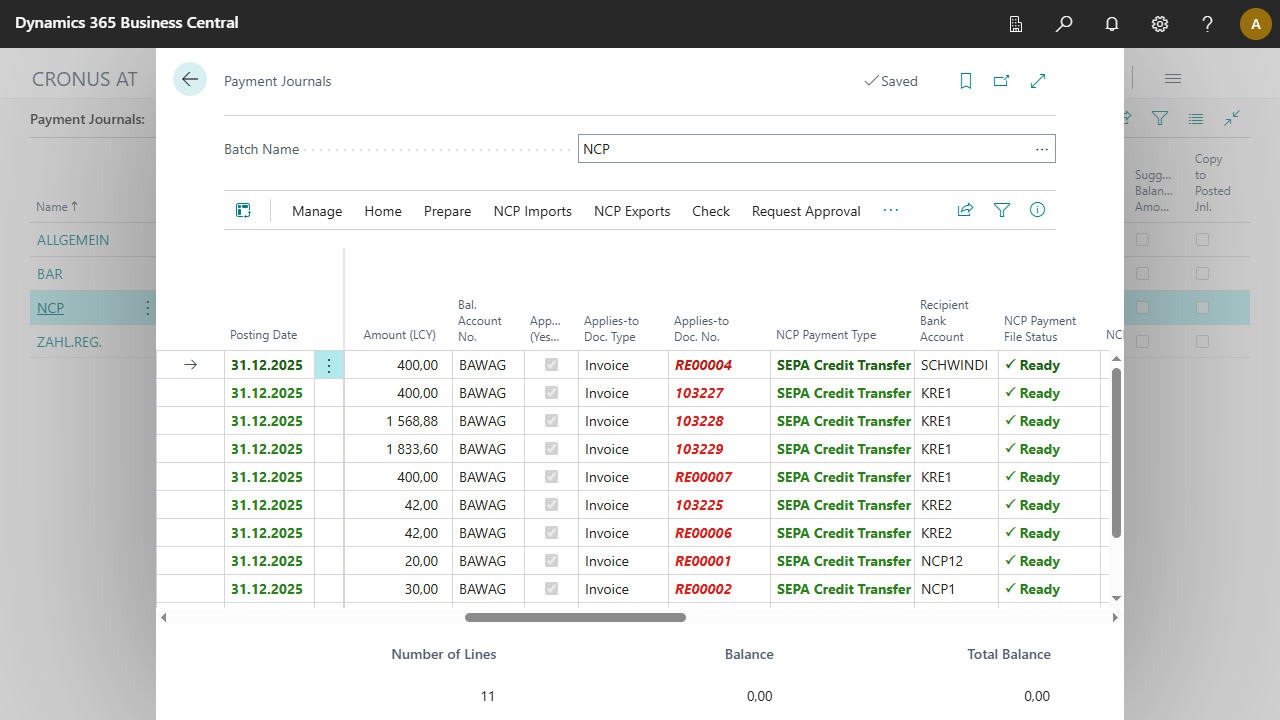
Task: Click the bookmark icon in header
Action: coord(966,81)
